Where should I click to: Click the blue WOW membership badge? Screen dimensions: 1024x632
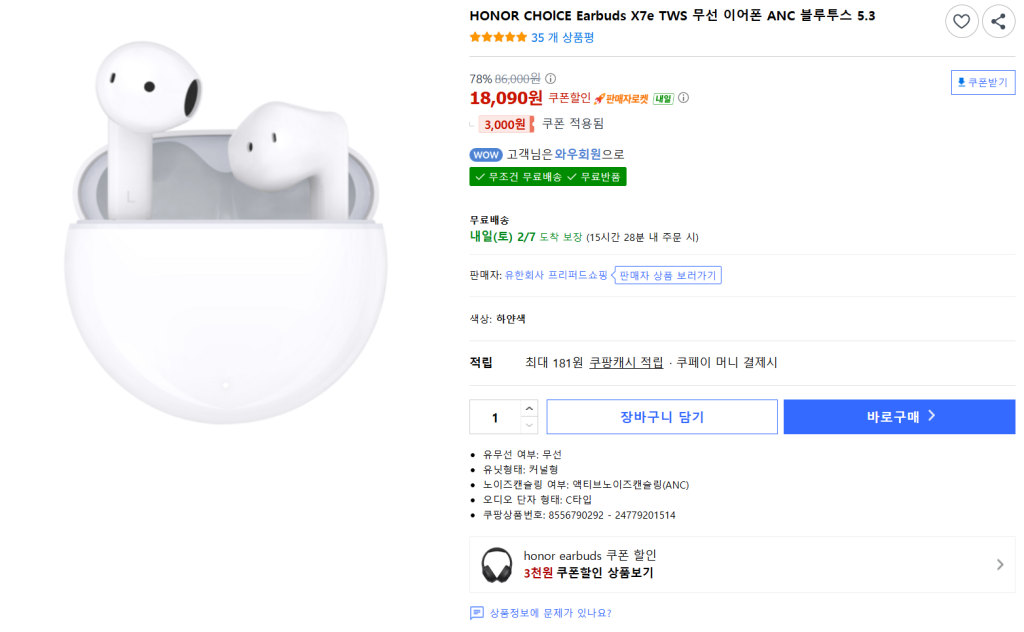[485, 154]
